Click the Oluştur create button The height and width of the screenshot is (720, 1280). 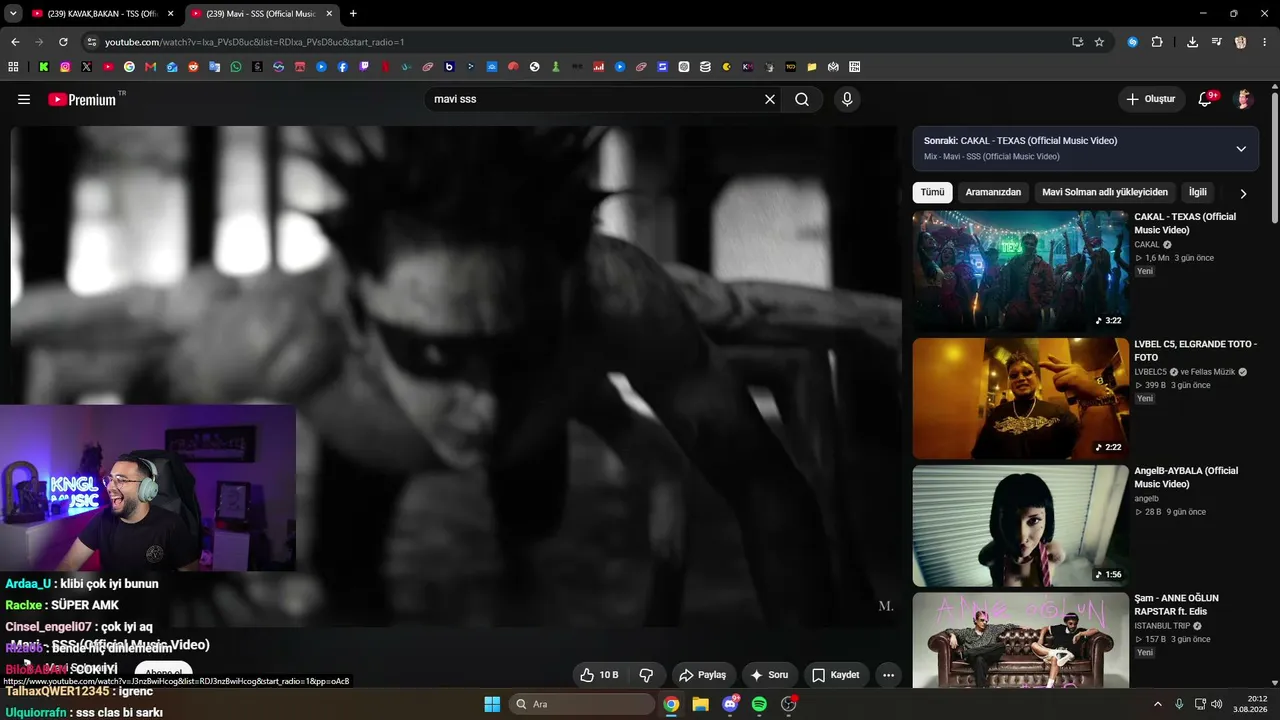pos(1151,99)
